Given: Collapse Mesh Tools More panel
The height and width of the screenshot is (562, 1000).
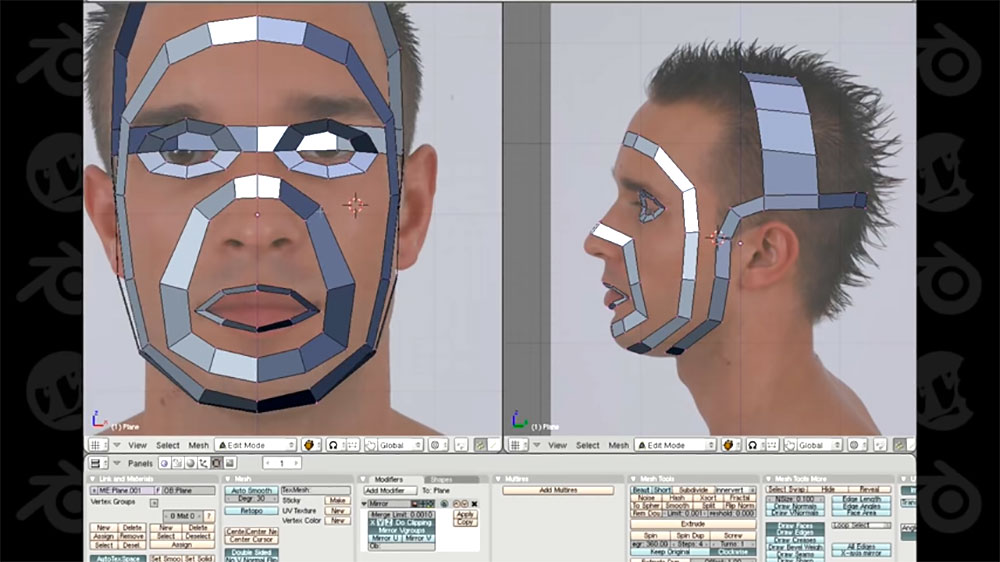Looking at the screenshot, I should pos(768,478).
